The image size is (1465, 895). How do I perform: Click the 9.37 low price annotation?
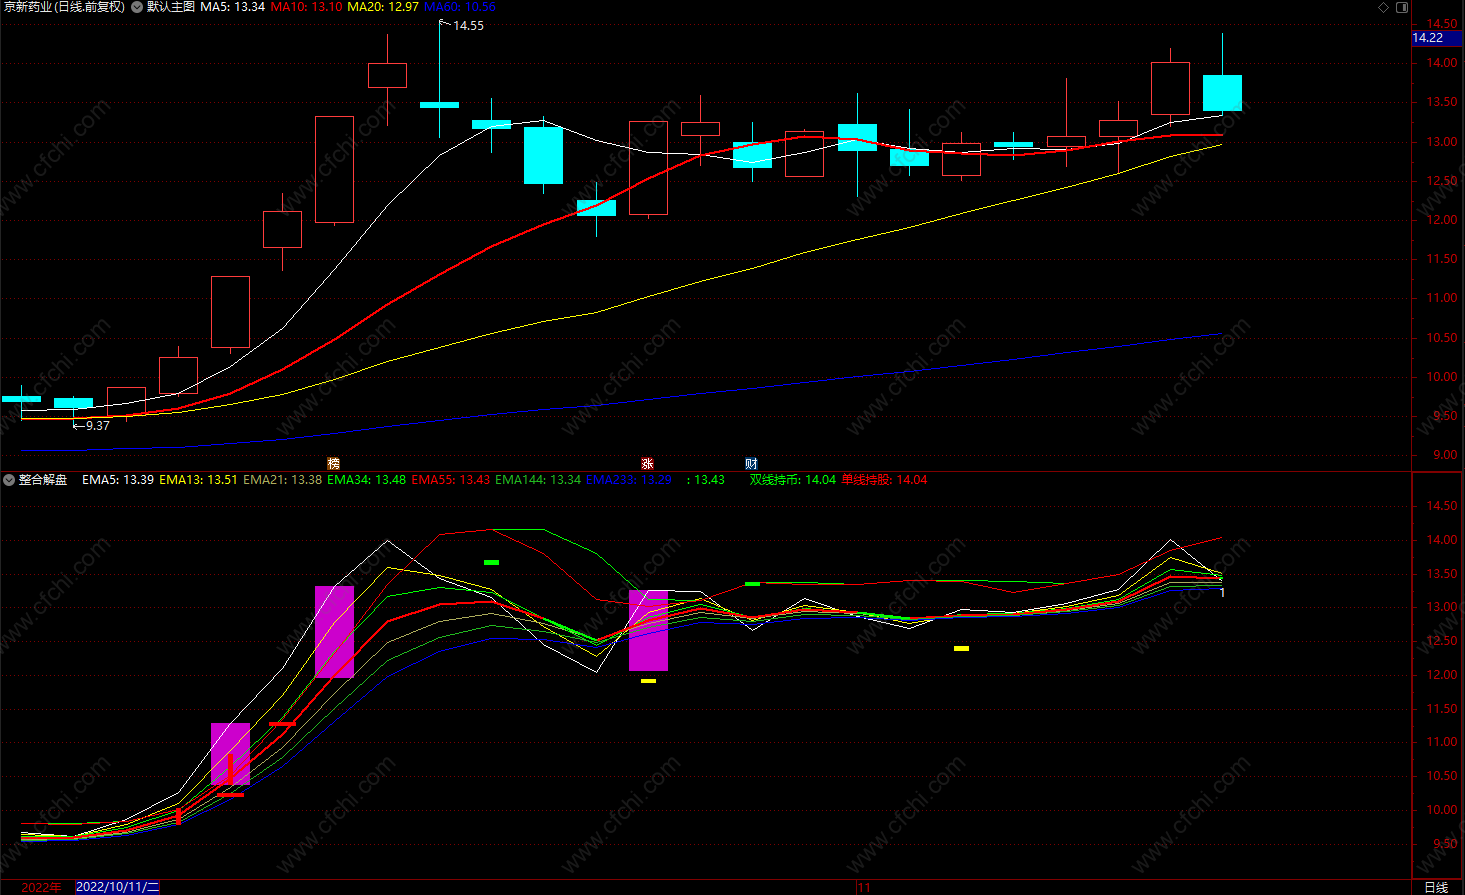98,426
